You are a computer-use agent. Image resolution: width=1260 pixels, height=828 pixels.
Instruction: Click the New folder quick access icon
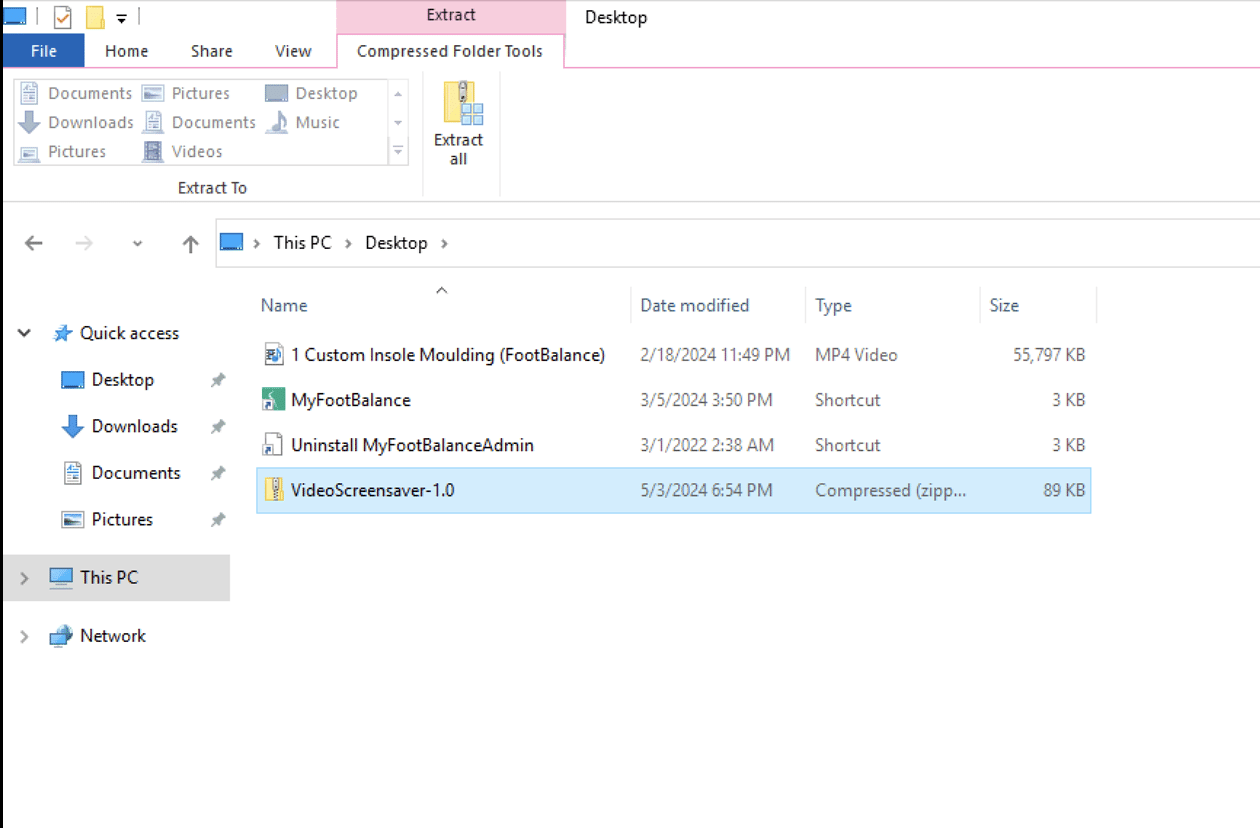pyautogui.click(x=93, y=16)
